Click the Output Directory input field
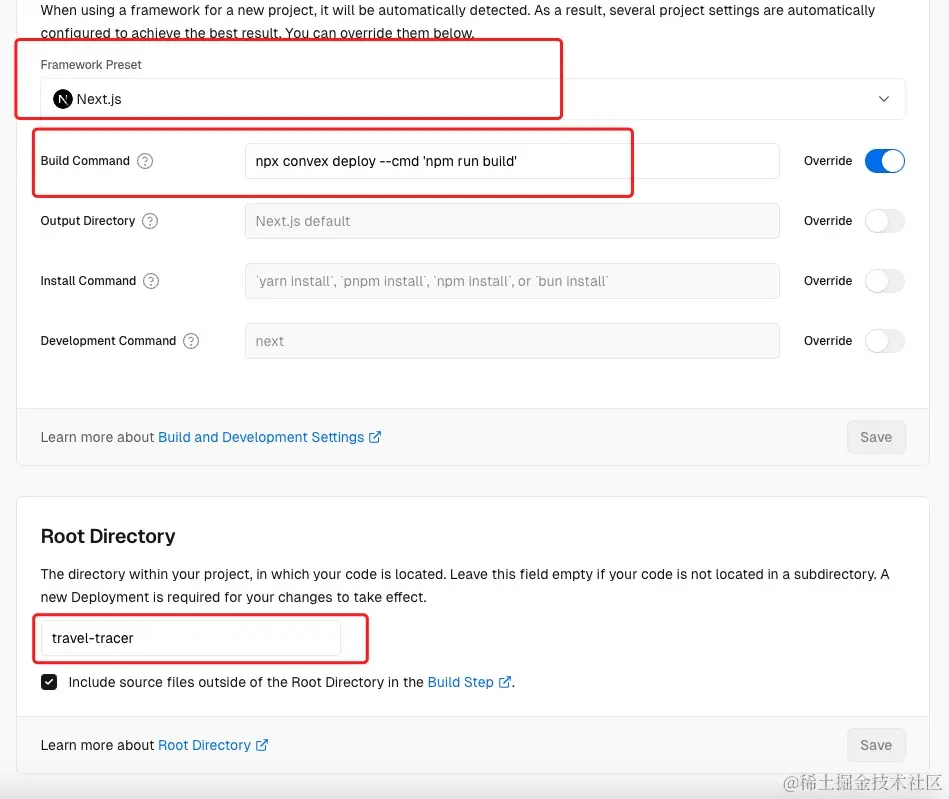 tap(512, 221)
